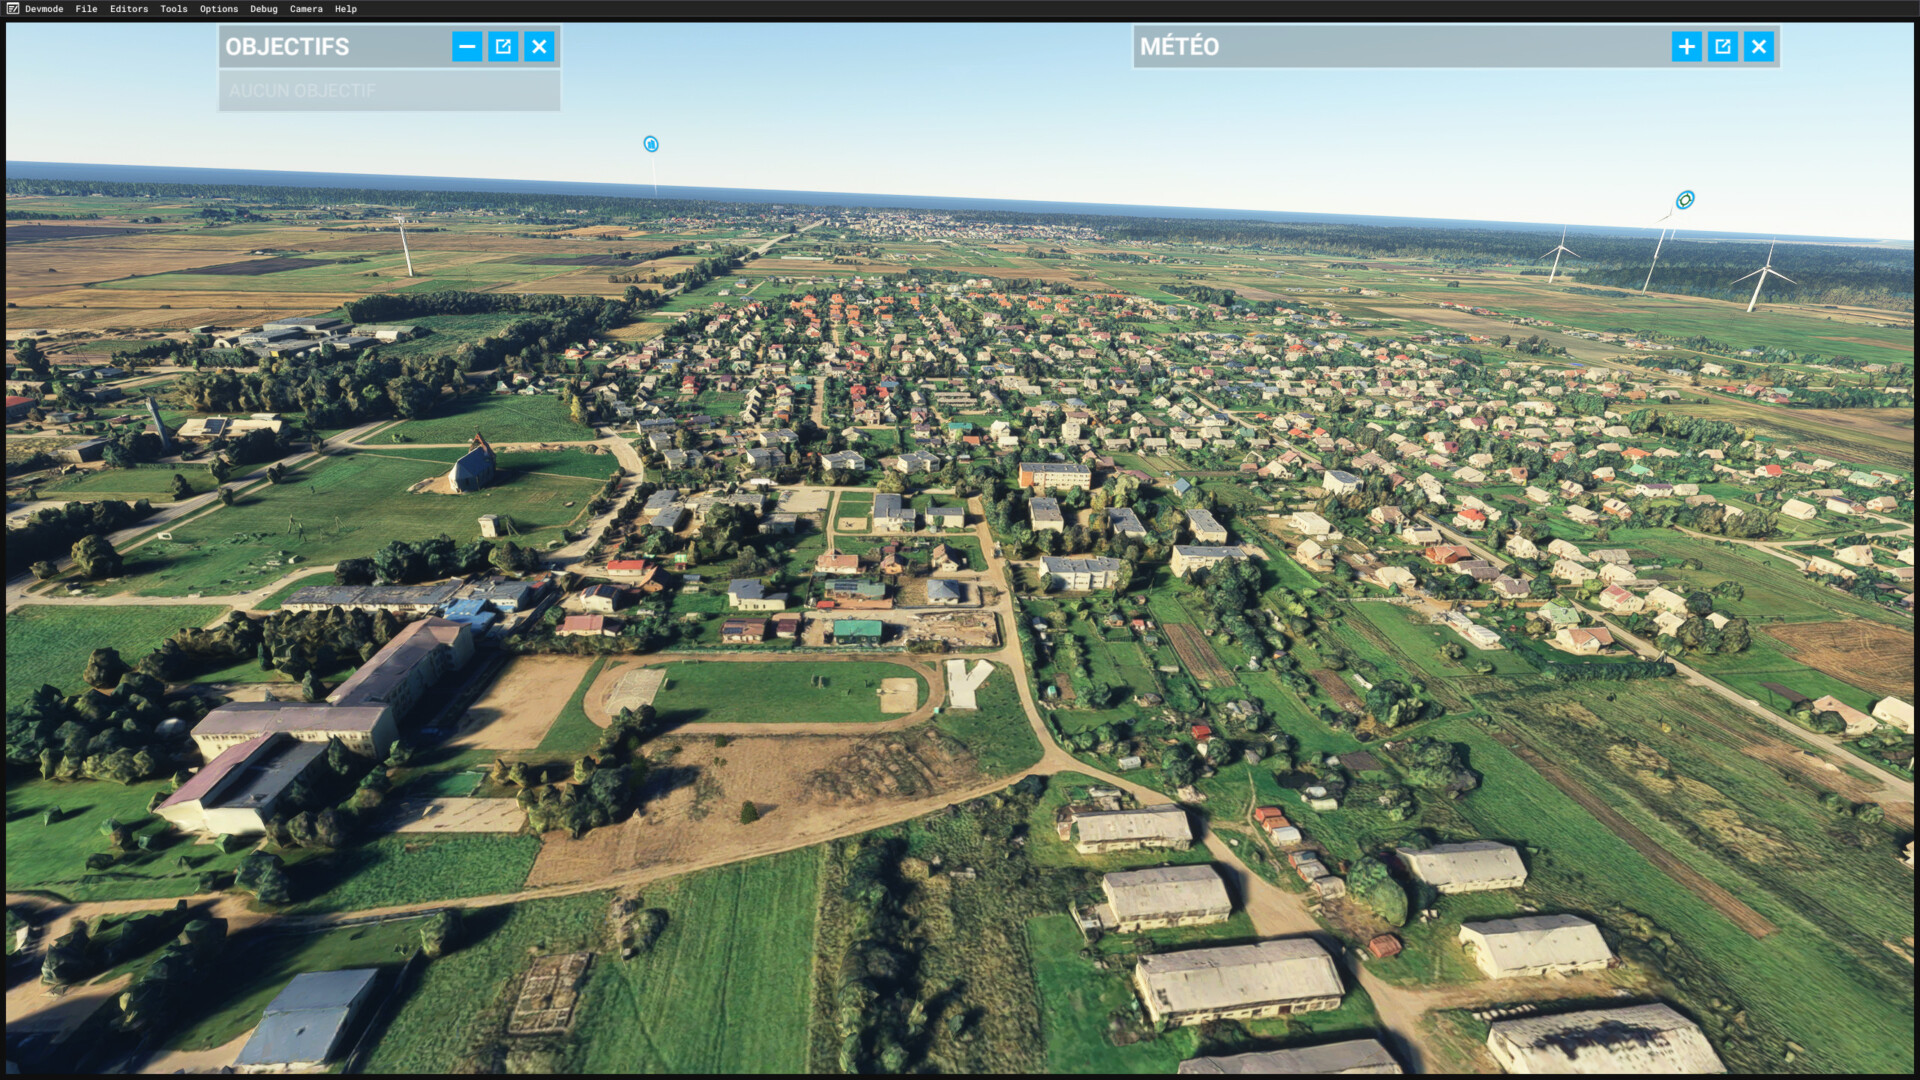1920x1080 pixels.
Task: Click the city POI marker with buildings icon
Action: tap(651, 144)
